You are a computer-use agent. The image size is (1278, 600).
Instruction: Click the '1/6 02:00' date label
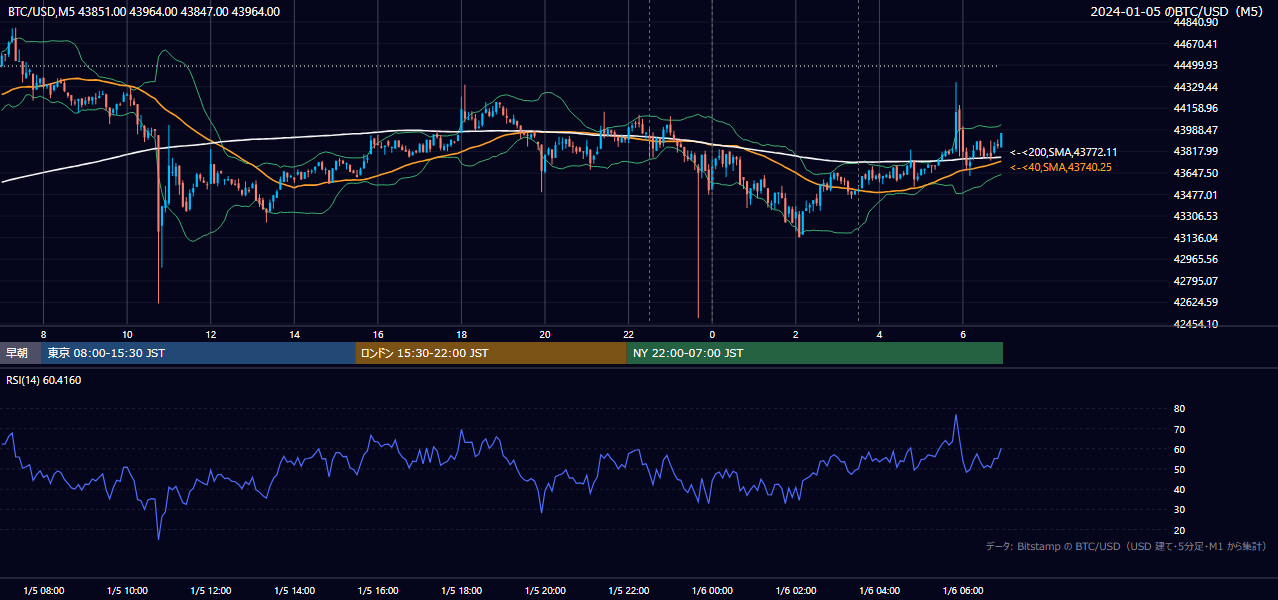(x=796, y=591)
